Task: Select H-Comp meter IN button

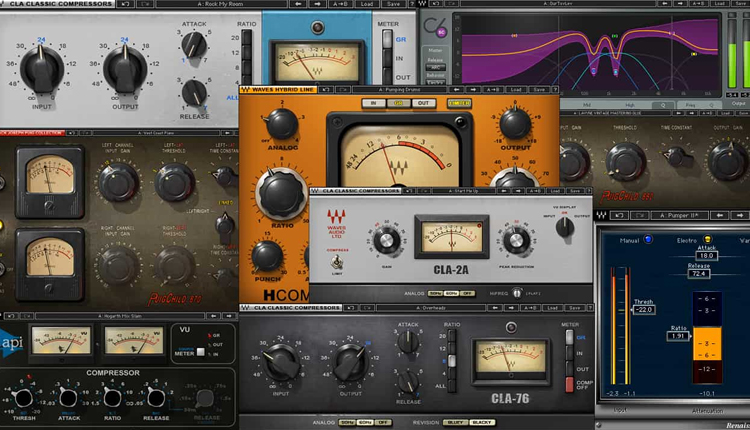Action: click(x=374, y=103)
